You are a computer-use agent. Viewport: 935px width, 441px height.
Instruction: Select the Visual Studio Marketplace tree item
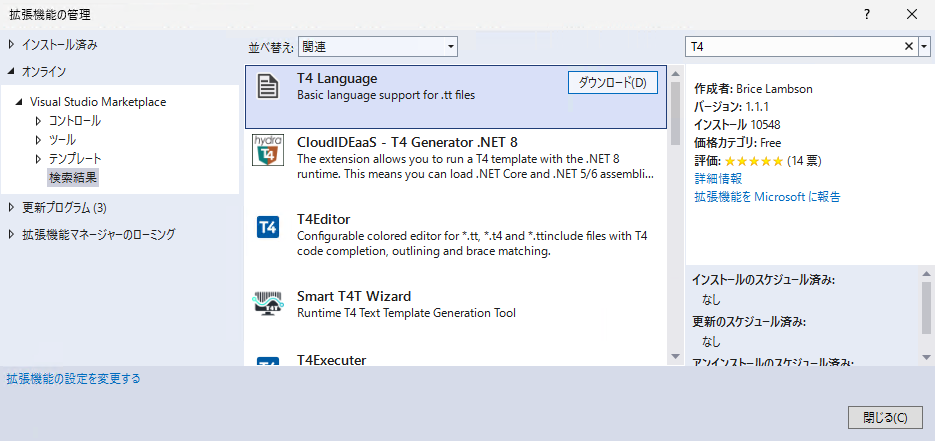98,102
